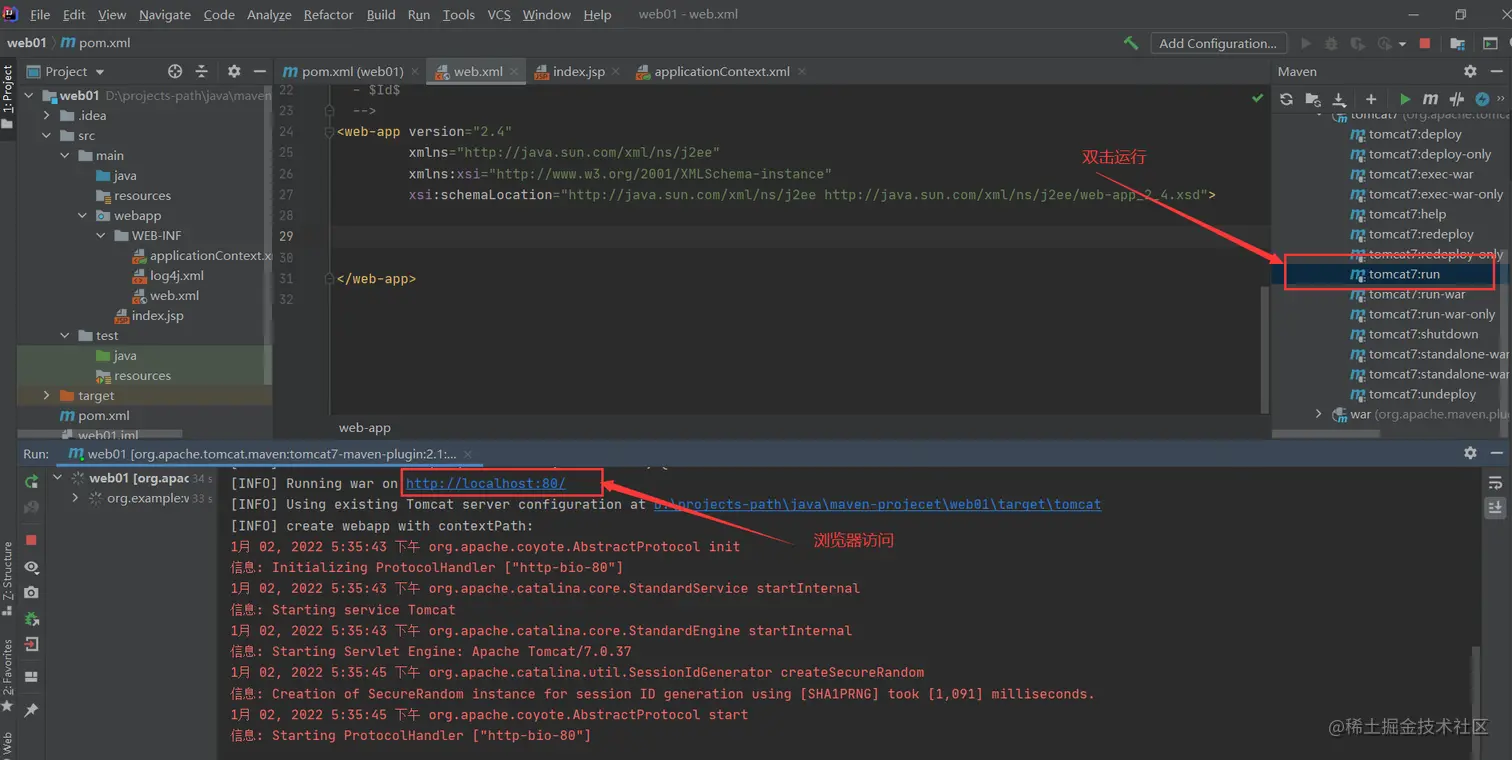1512x760 pixels.
Task: Pin the Run tab with pin icon
Action: click(x=31, y=710)
